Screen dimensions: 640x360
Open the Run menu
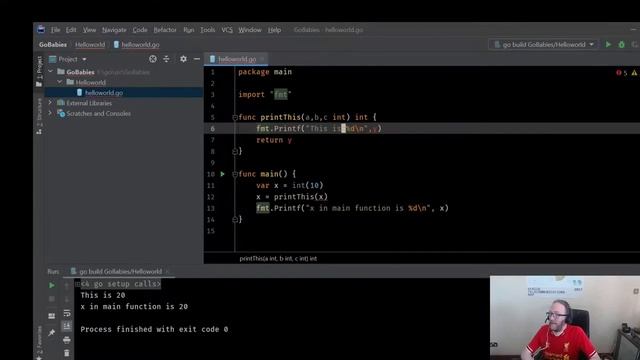(189, 30)
